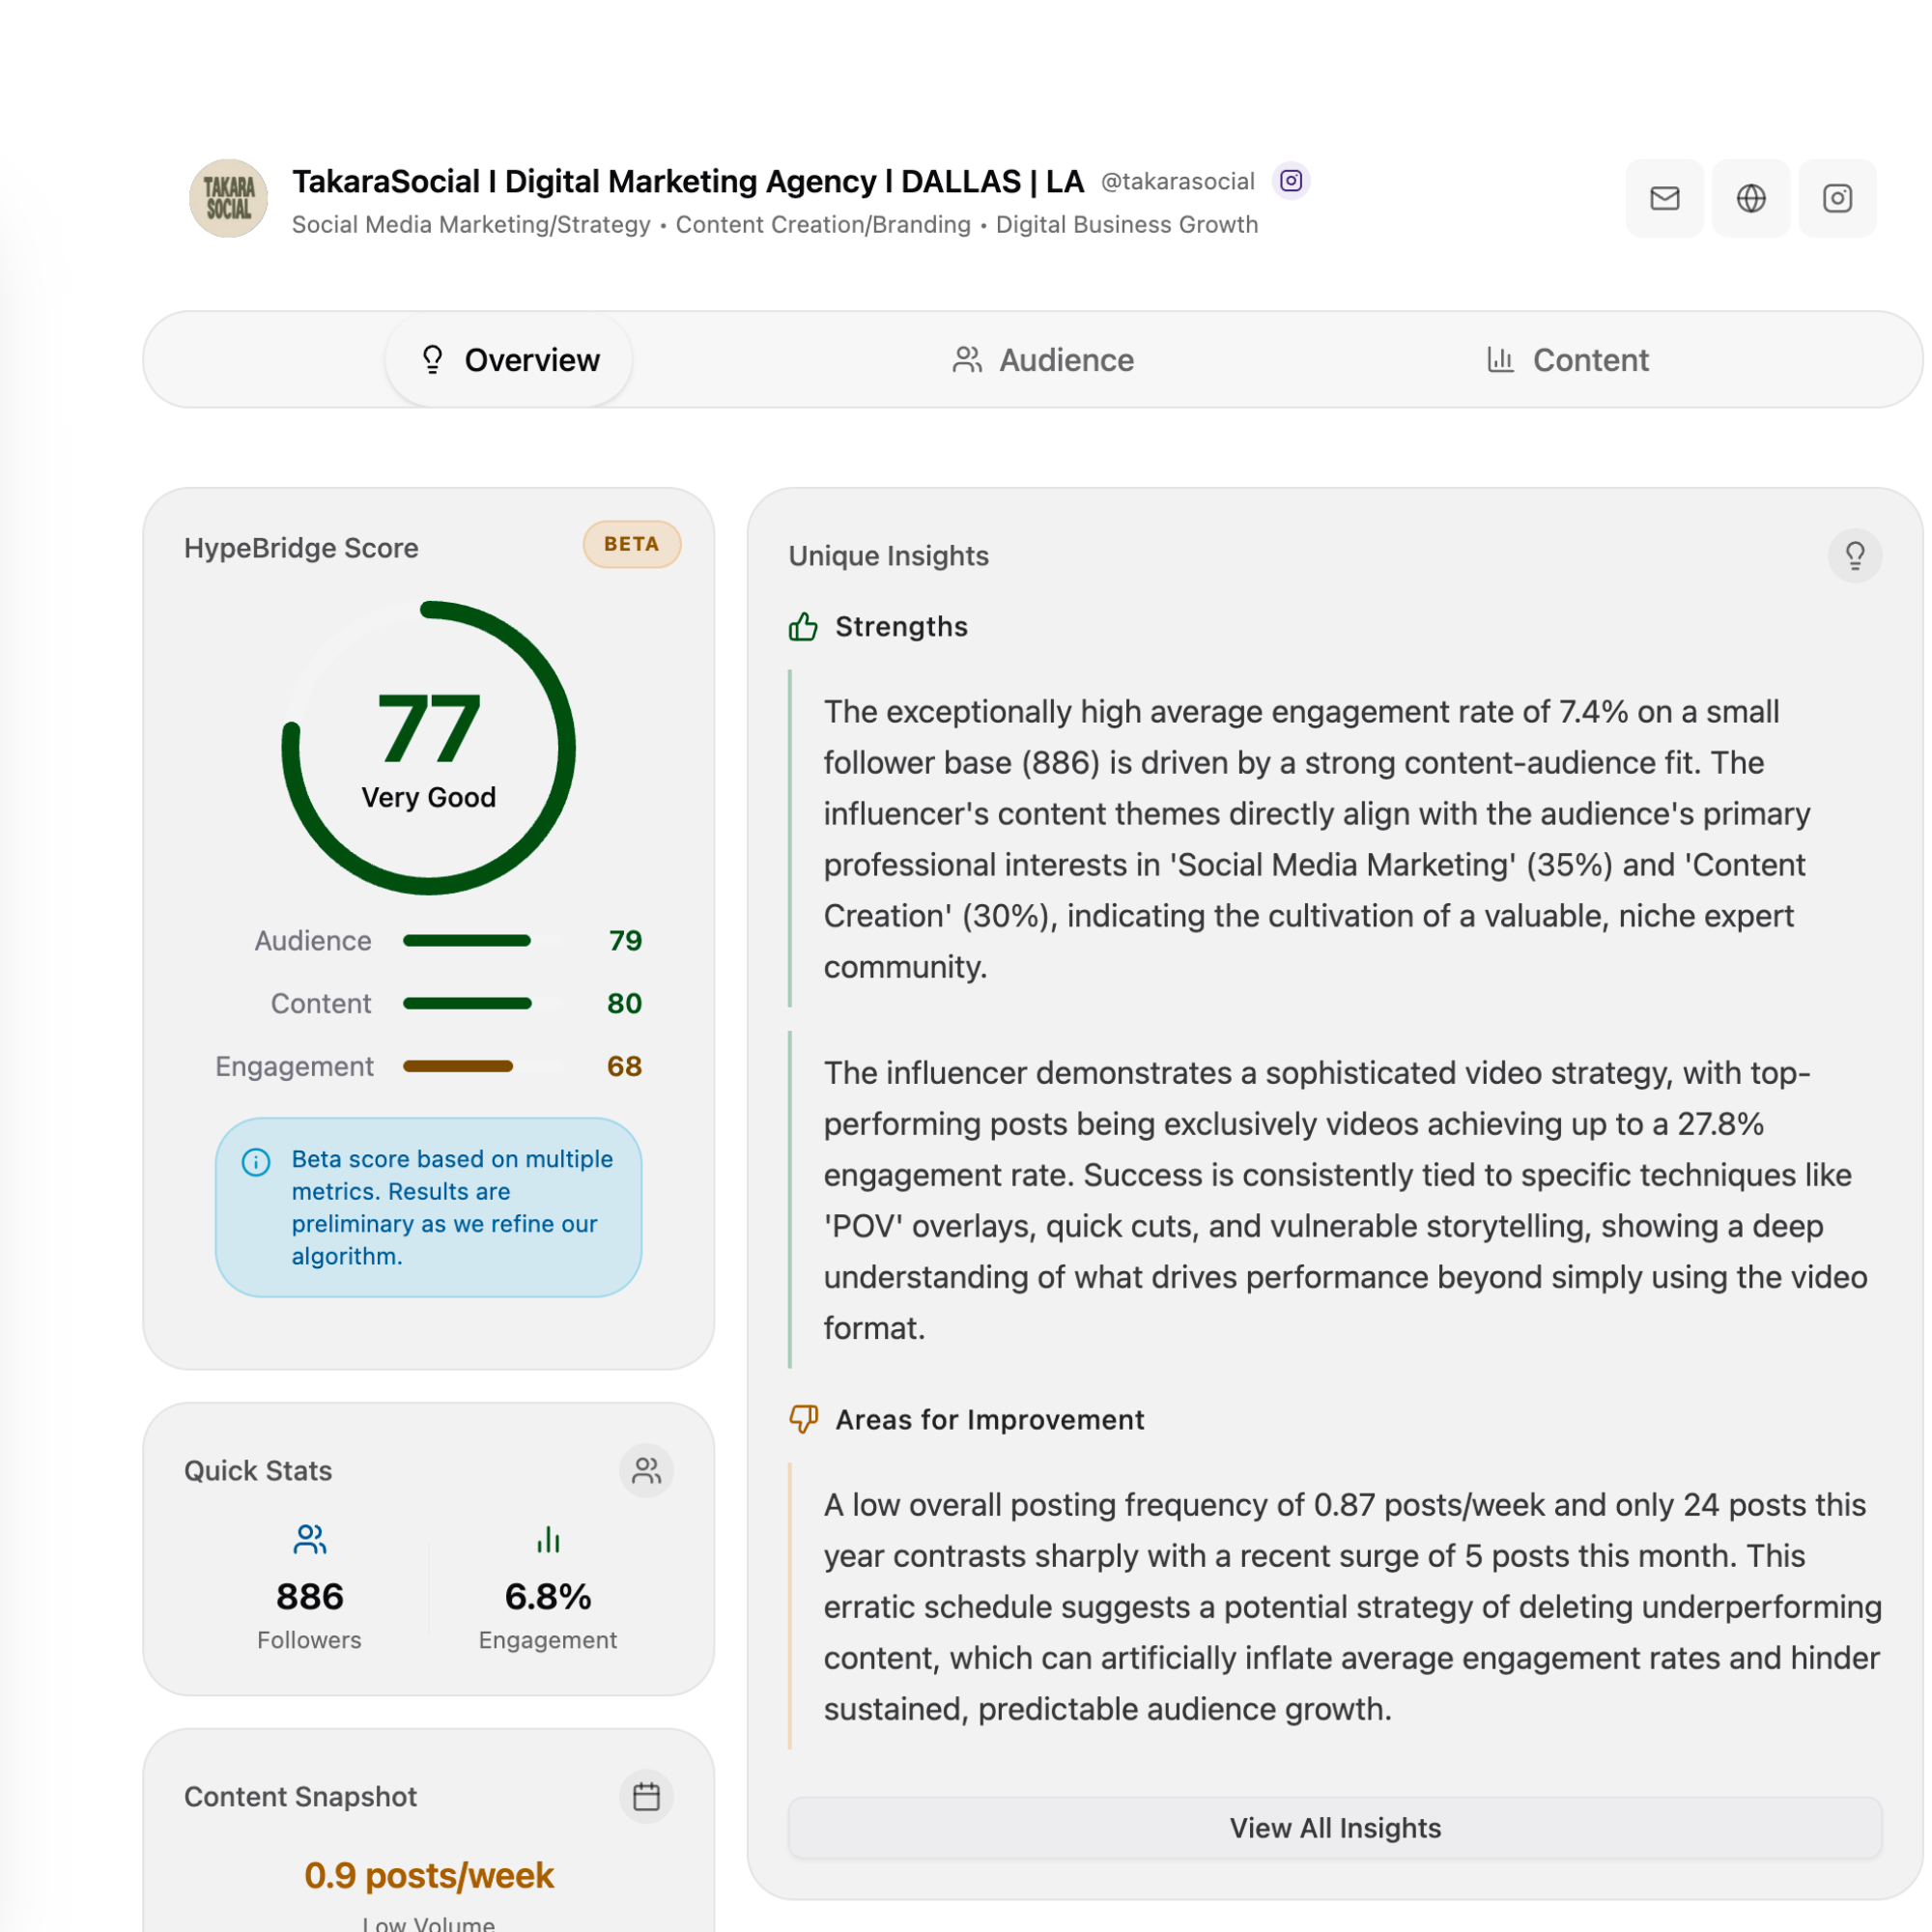Click the people icon in Quick Stats header
Viewport: 1932px width, 1932px height.
[647, 1470]
